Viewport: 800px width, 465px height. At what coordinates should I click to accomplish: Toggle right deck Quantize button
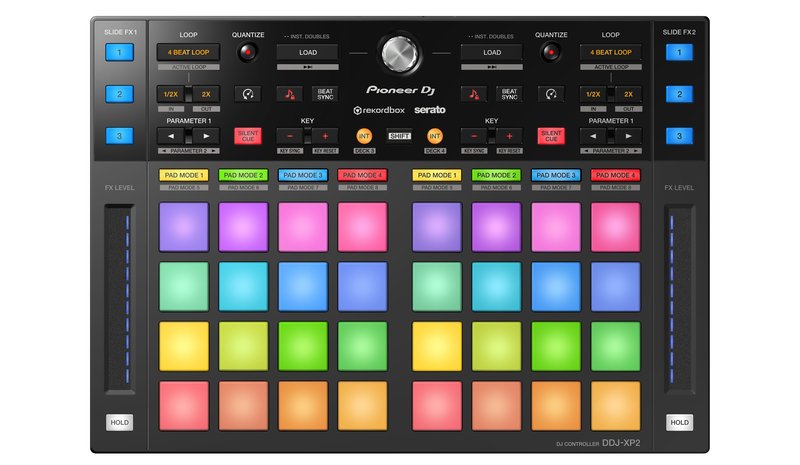click(551, 52)
